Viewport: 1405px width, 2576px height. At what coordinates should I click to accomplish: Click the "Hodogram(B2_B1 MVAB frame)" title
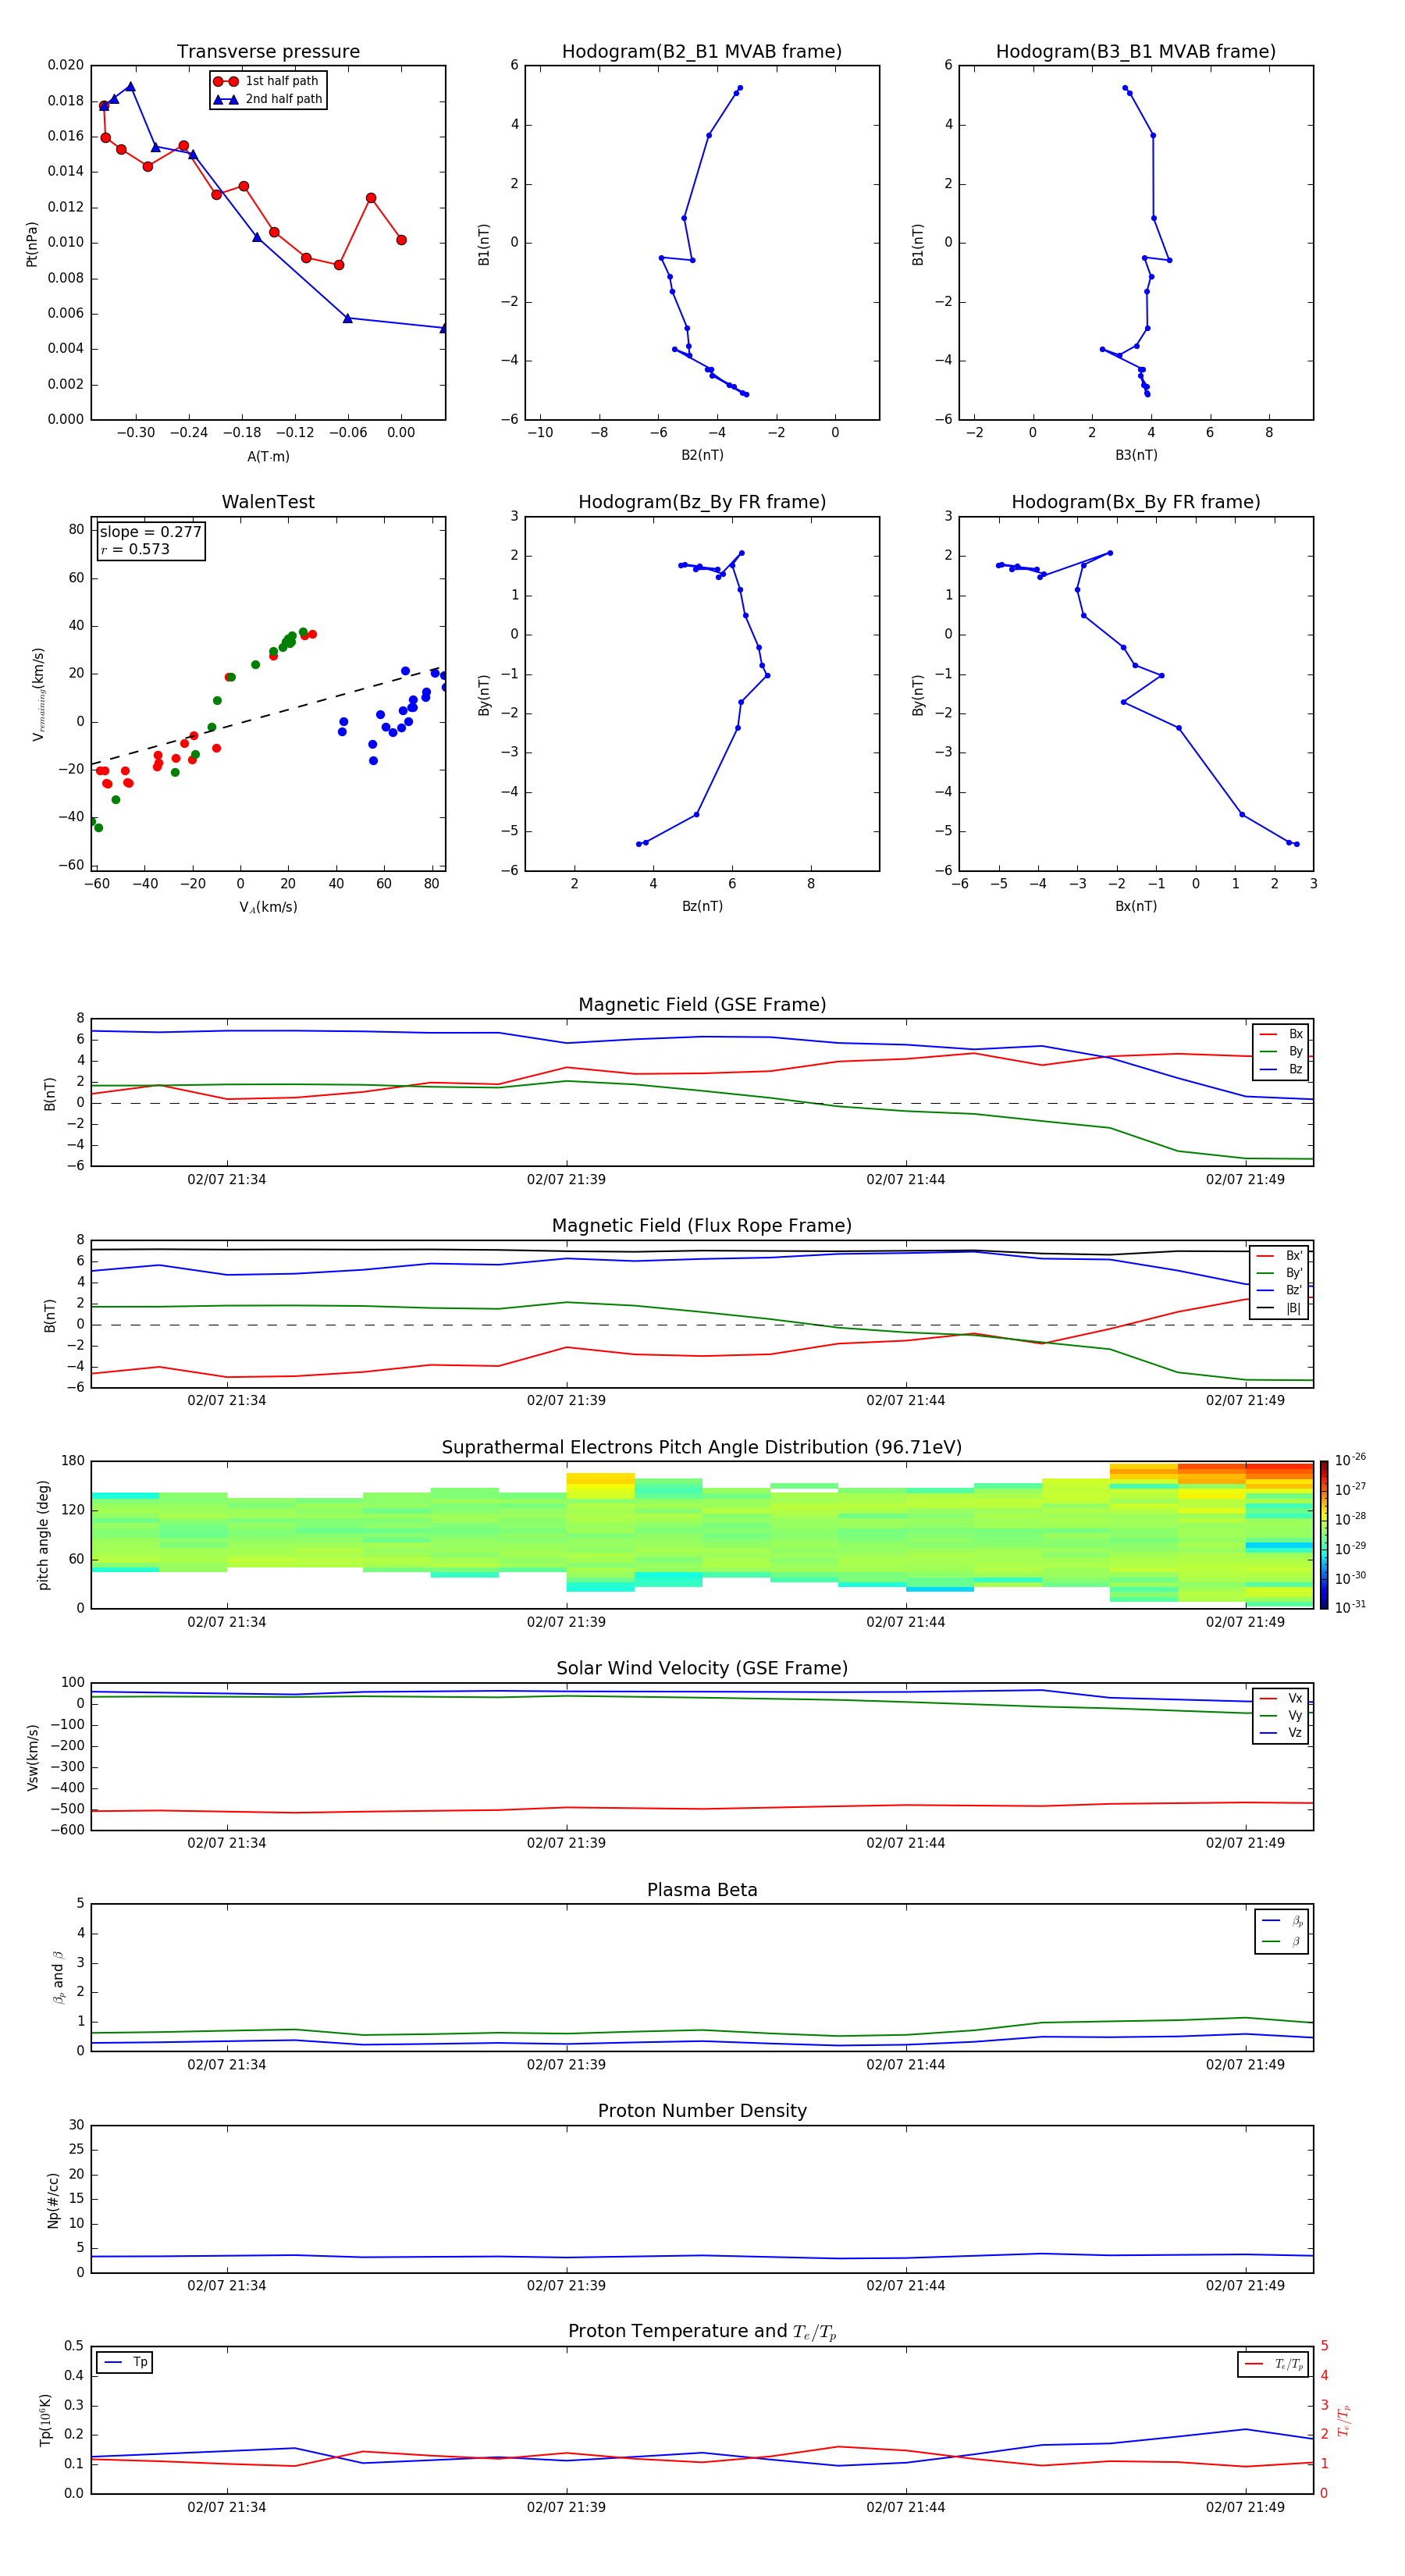click(702, 52)
